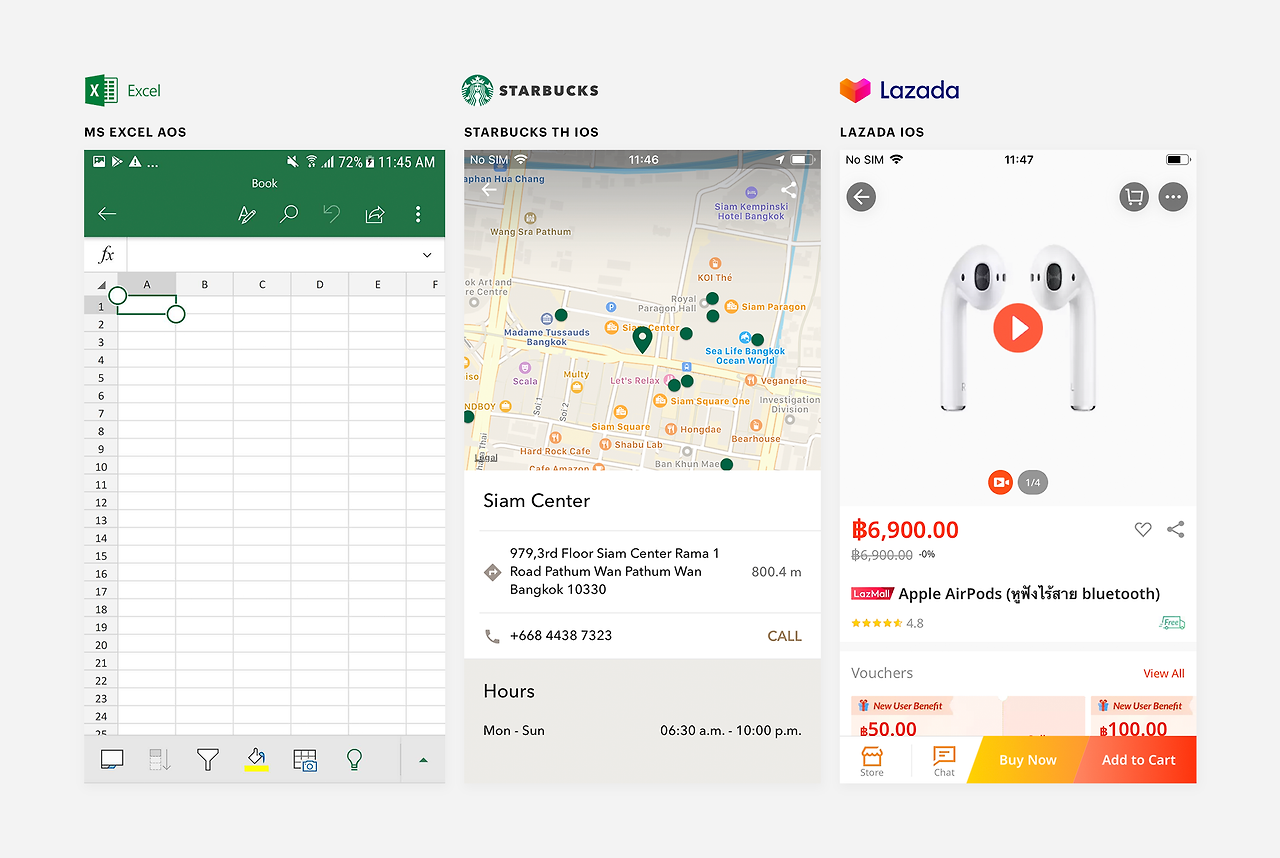Image resolution: width=1280 pixels, height=858 pixels.
Task: Click the Buy Now button
Action: (1027, 760)
